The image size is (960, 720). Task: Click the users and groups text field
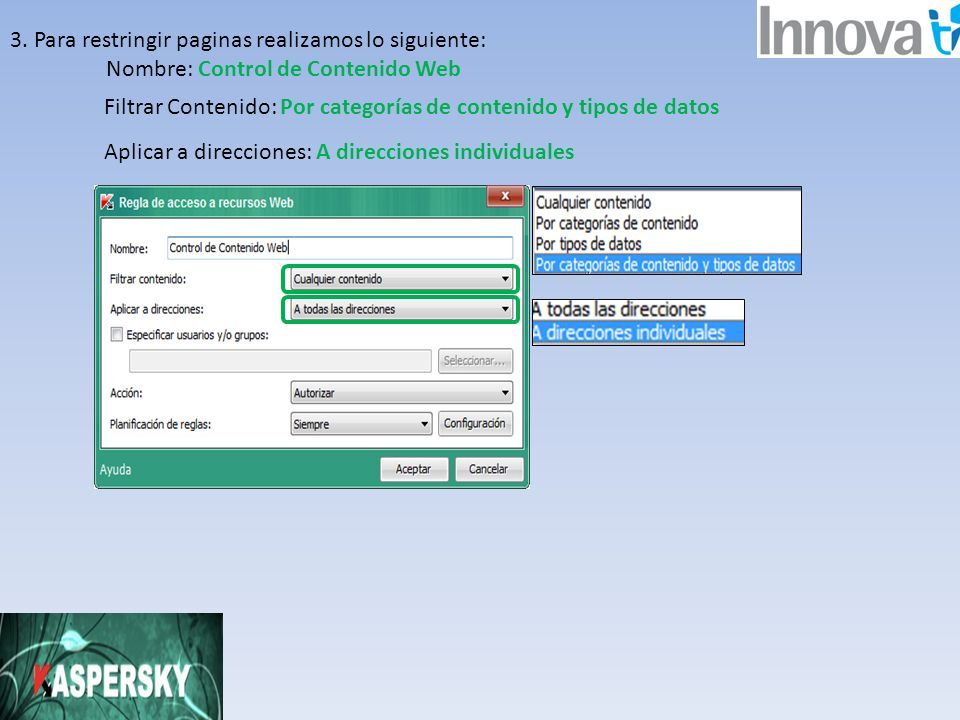[280, 361]
